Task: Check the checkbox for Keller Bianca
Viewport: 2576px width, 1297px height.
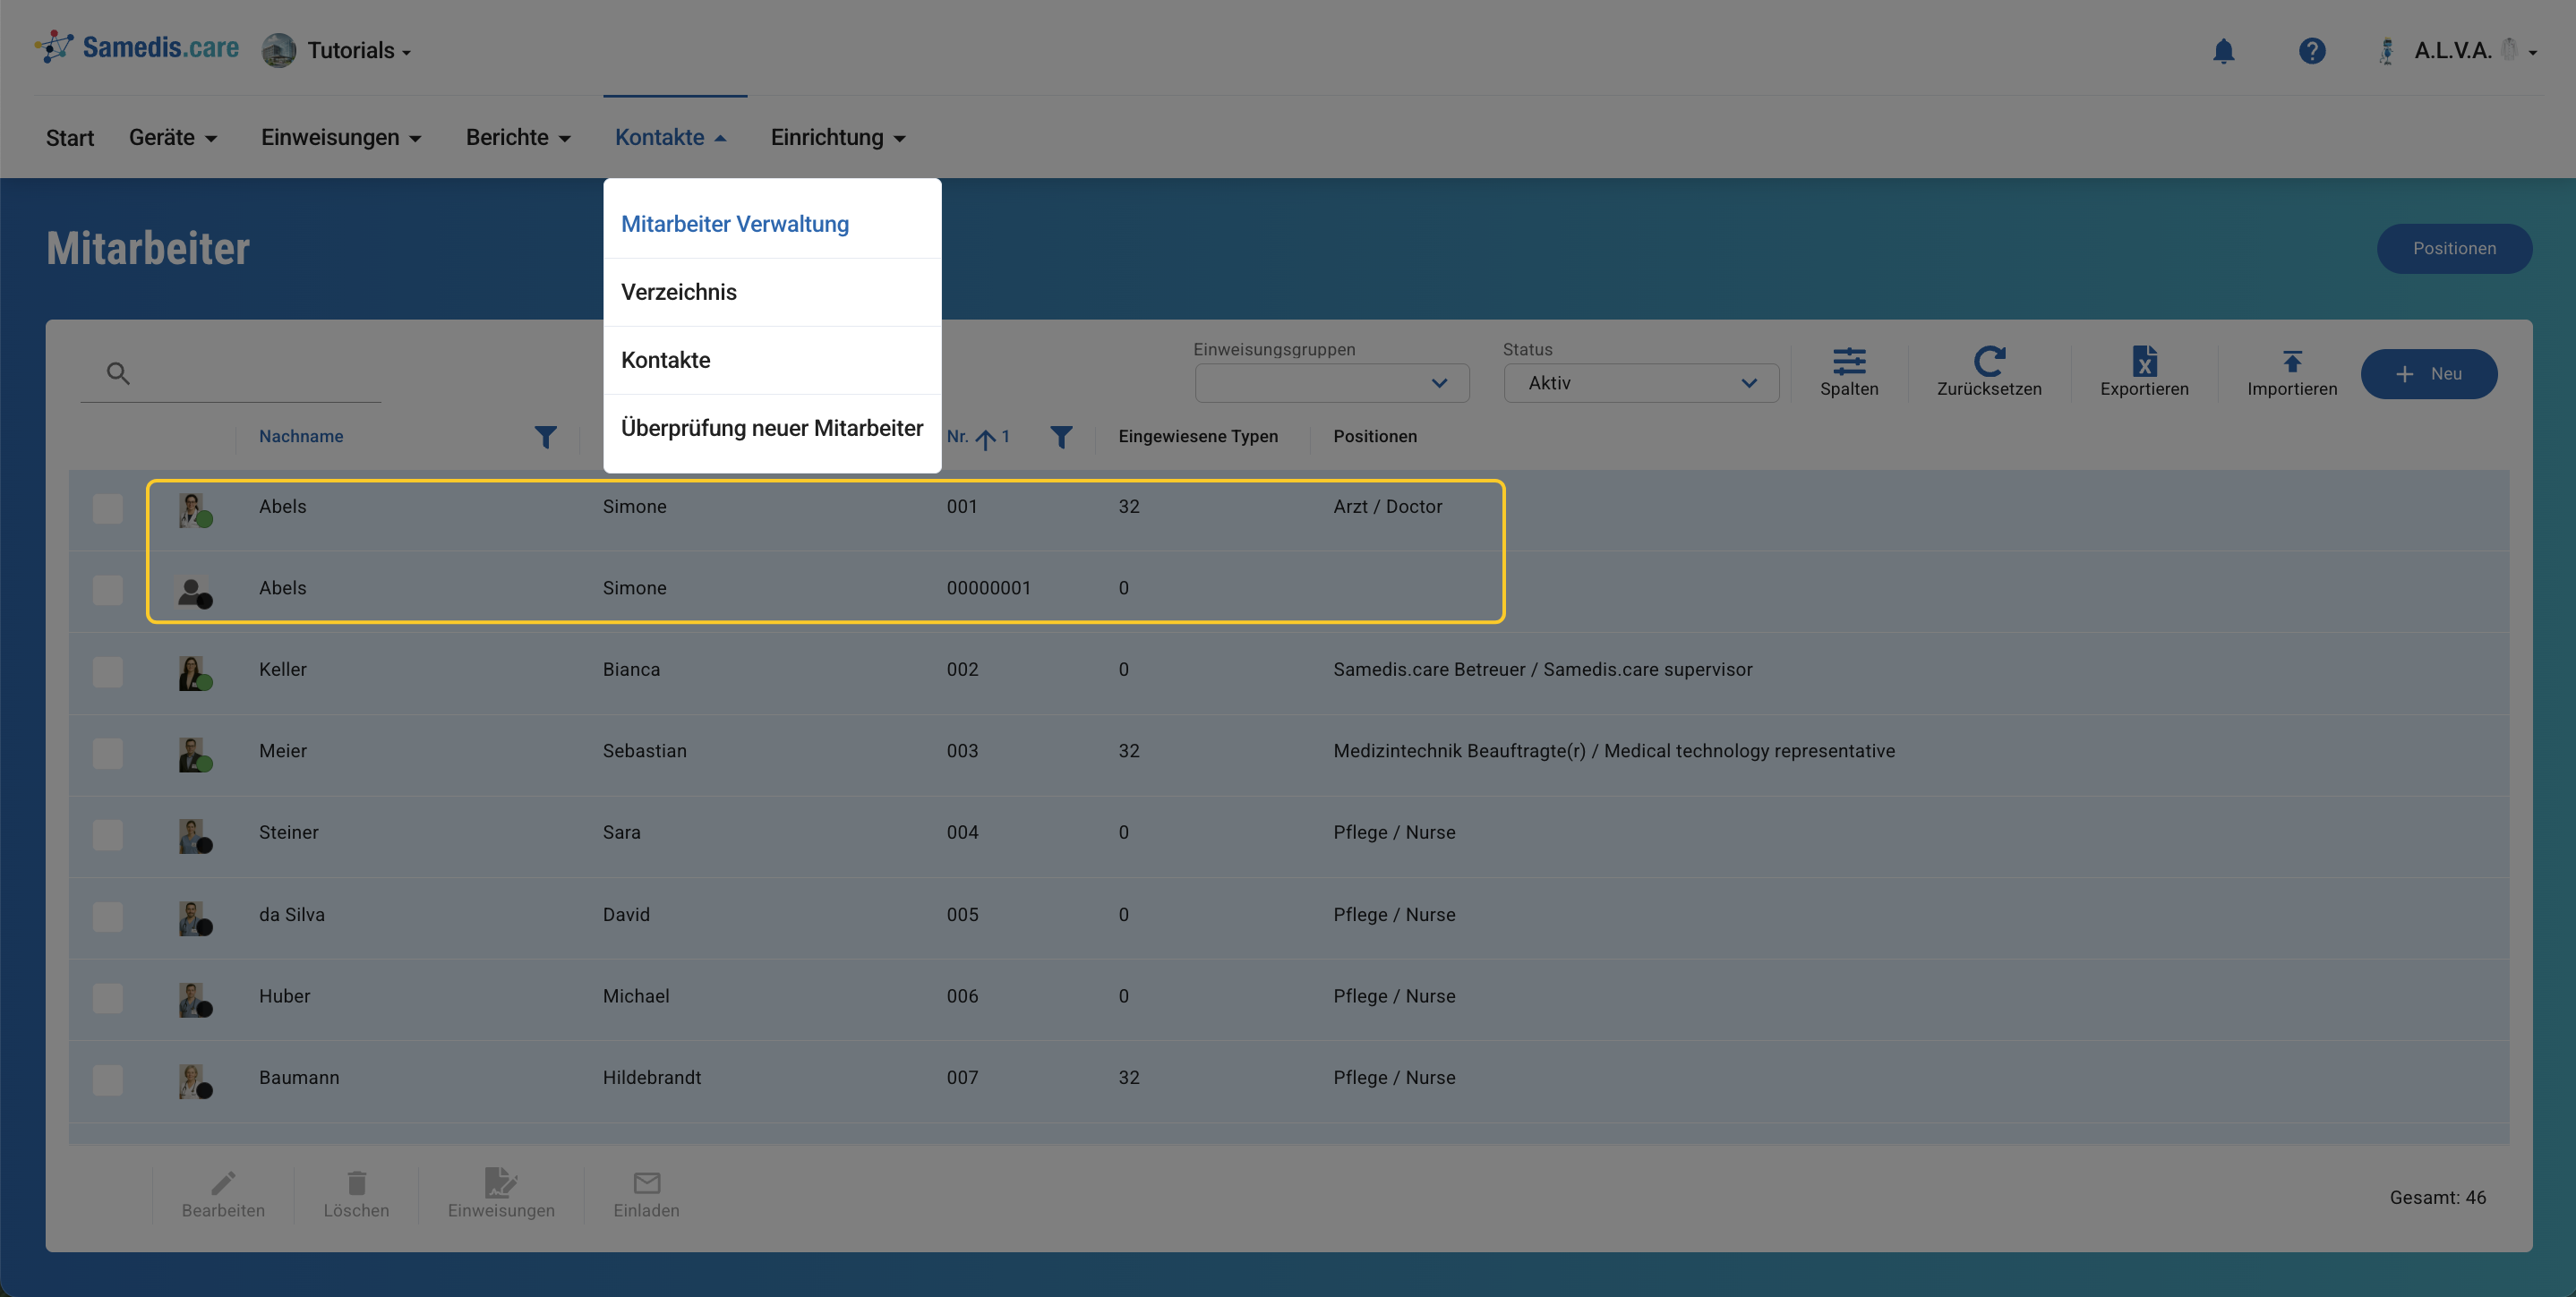Action: click(107, 671)
